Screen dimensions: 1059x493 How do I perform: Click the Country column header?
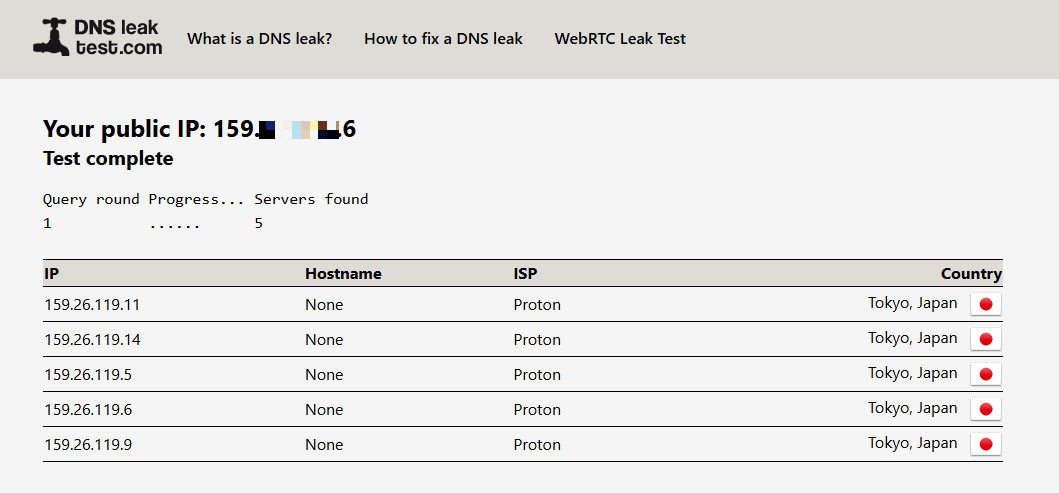(970, 274)
